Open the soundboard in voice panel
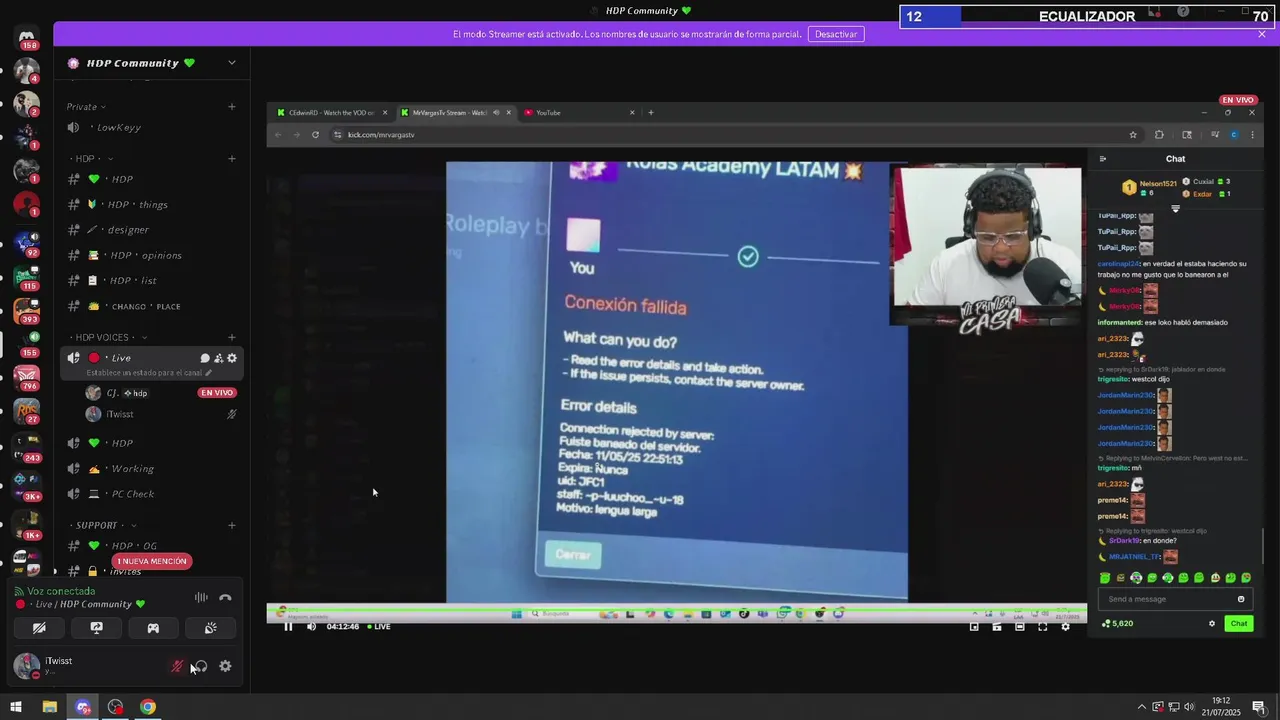1280x720 pixels. (210, 628)
